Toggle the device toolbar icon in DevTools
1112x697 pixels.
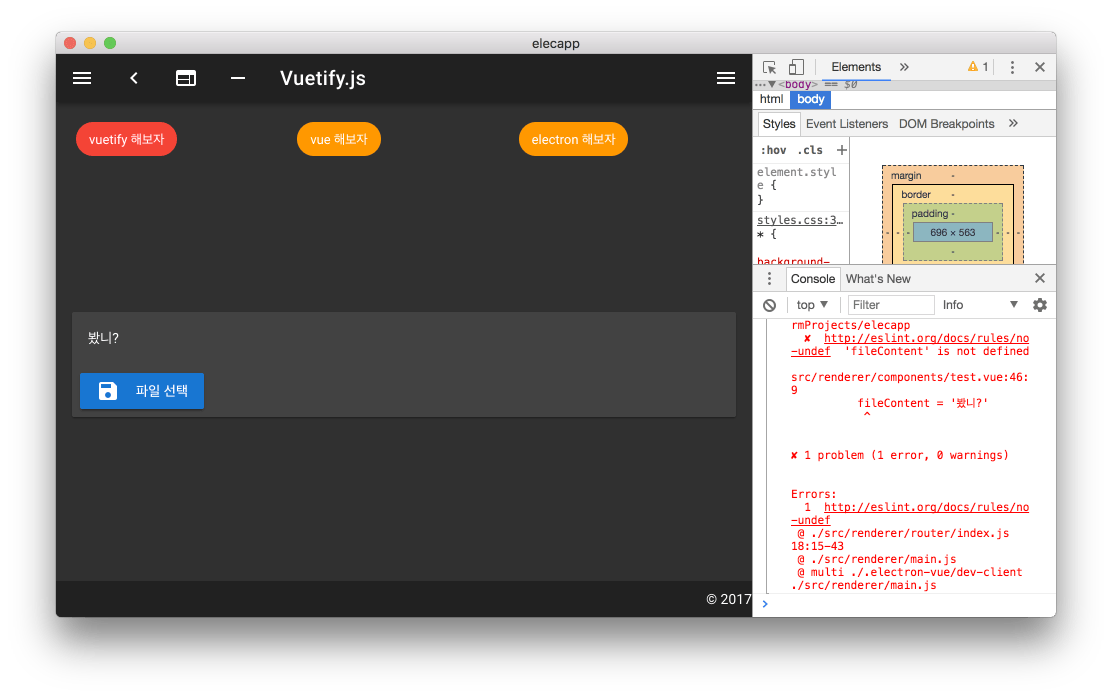point(796,67)
